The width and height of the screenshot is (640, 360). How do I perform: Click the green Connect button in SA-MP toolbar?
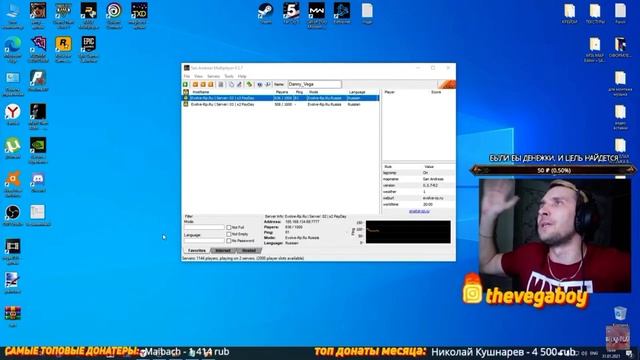(185, 84)
